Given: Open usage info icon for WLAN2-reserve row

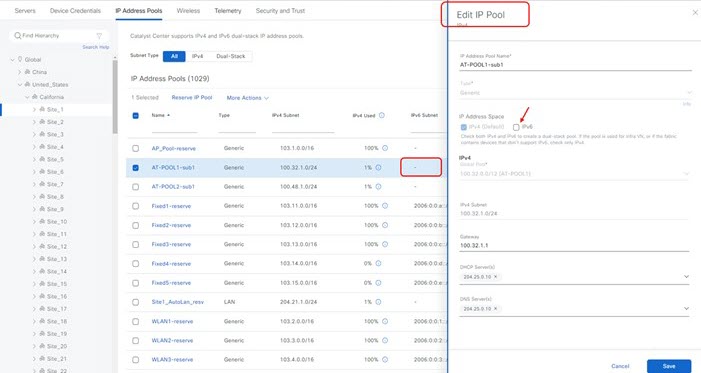Looking at the screenshot, I should [385, 340].
